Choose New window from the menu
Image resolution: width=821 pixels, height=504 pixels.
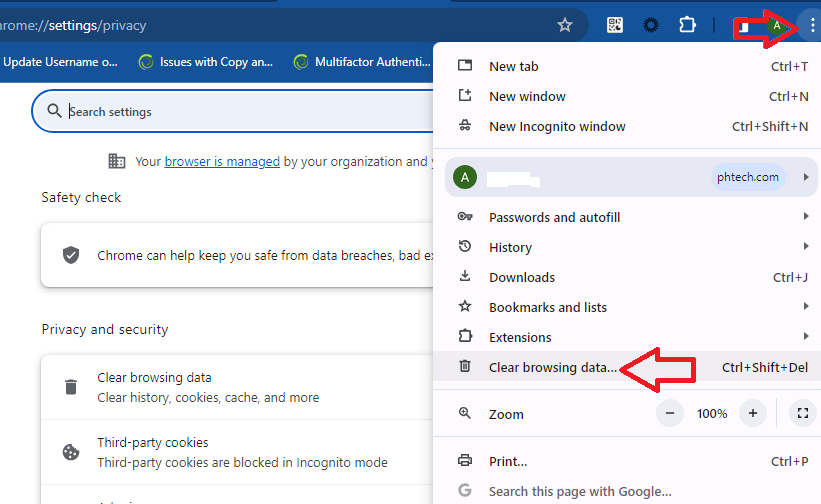[627, 96]
